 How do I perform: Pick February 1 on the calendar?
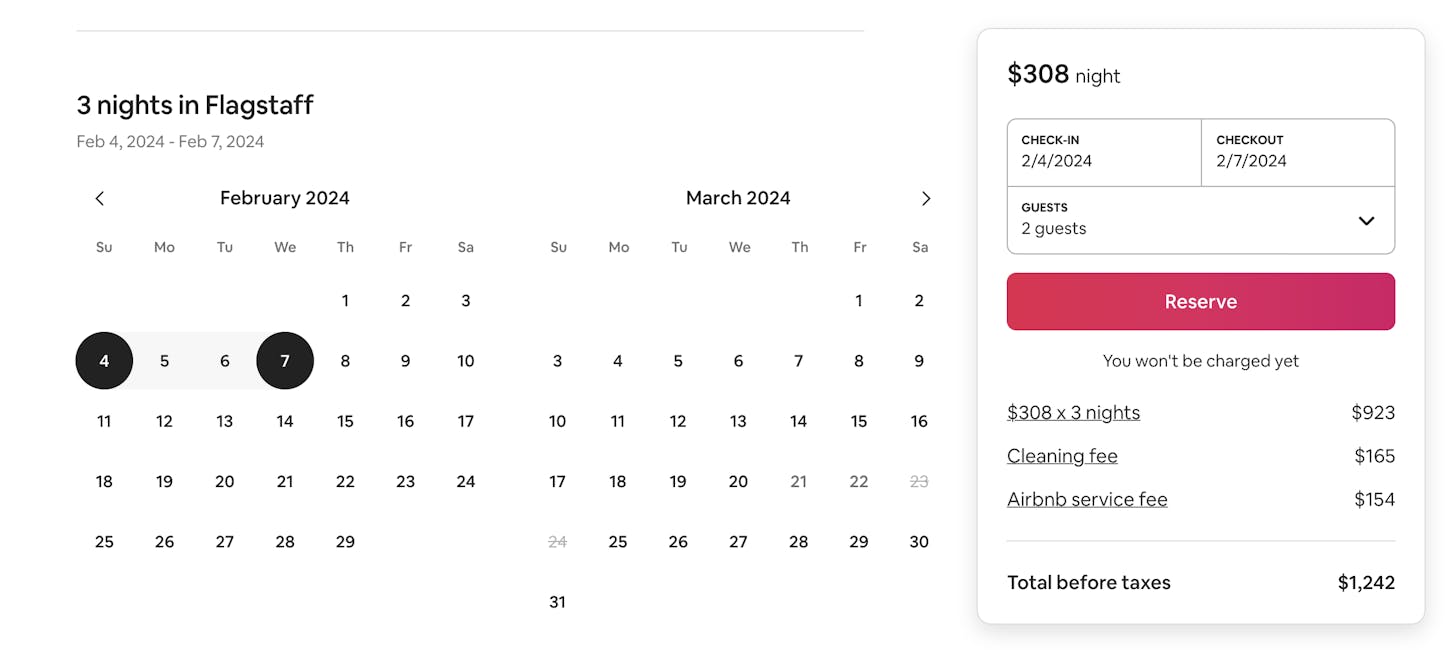345,300
